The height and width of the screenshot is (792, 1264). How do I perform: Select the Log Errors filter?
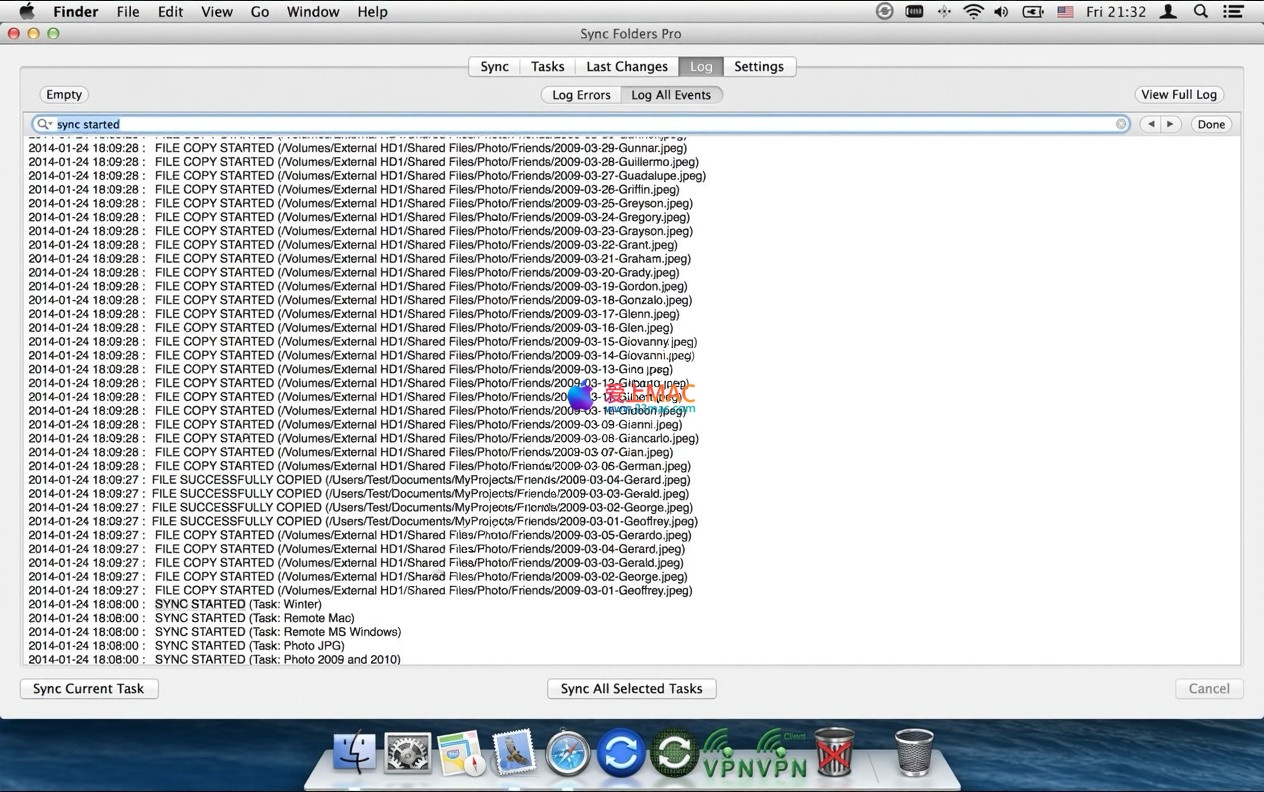[581, 95]
